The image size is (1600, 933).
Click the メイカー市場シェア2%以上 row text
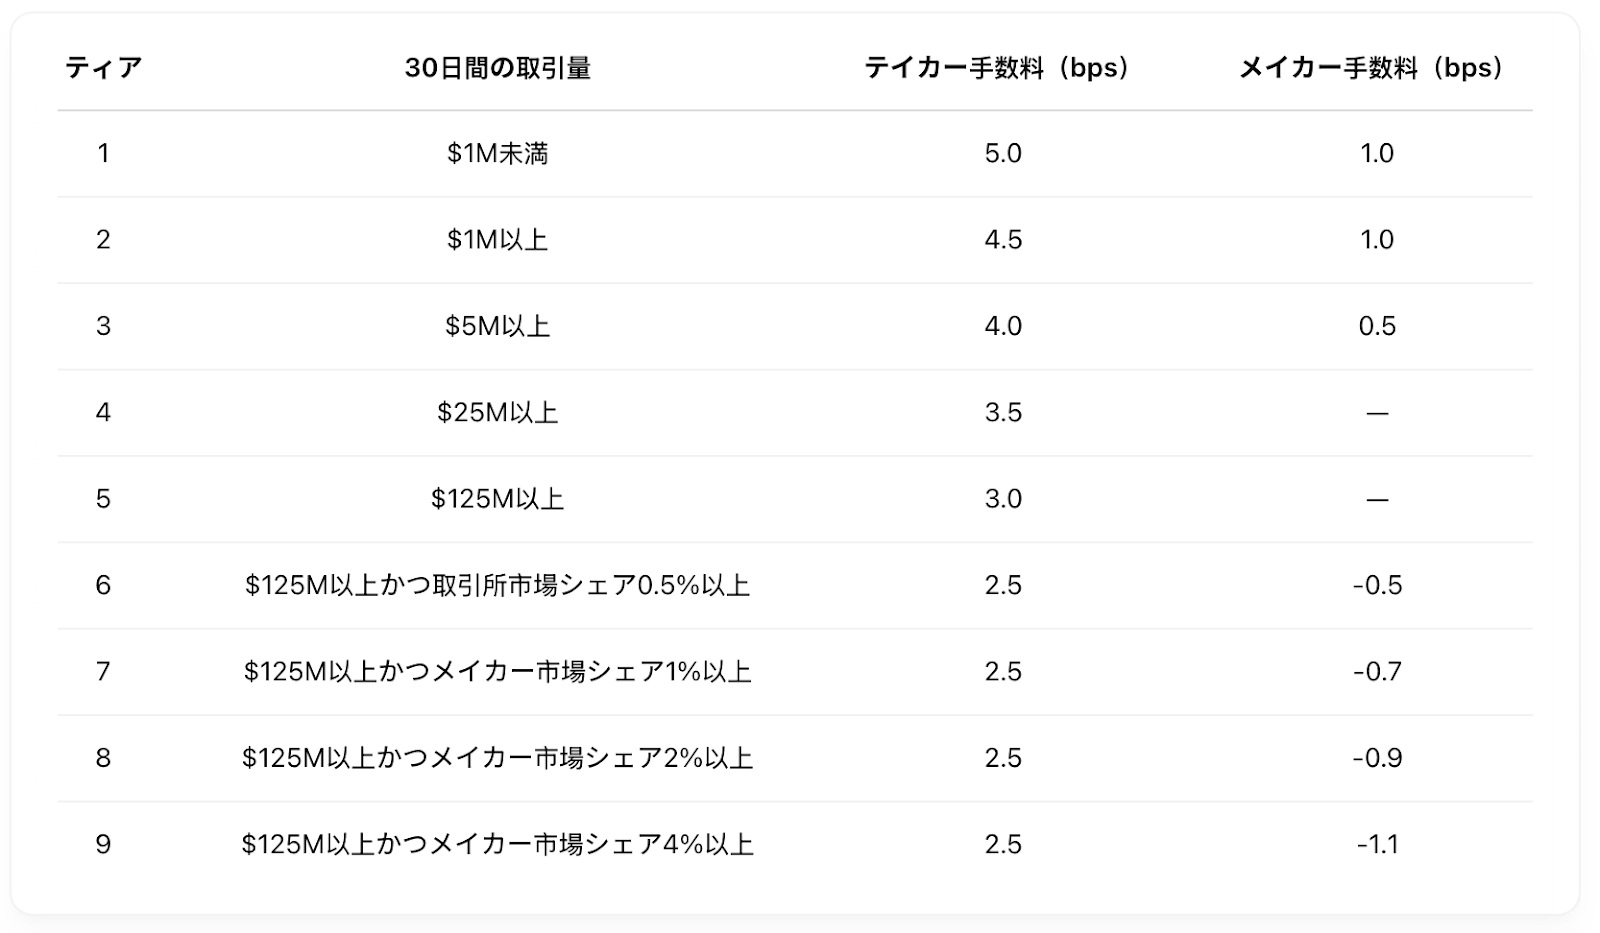[x=498, y=758]
